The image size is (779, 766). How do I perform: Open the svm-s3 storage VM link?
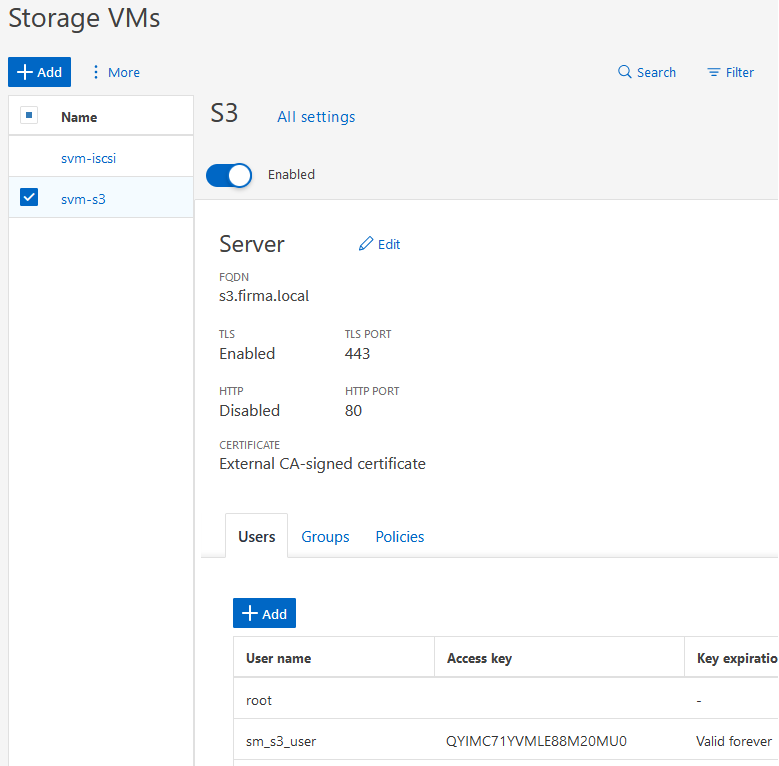(x=83, y=199)
